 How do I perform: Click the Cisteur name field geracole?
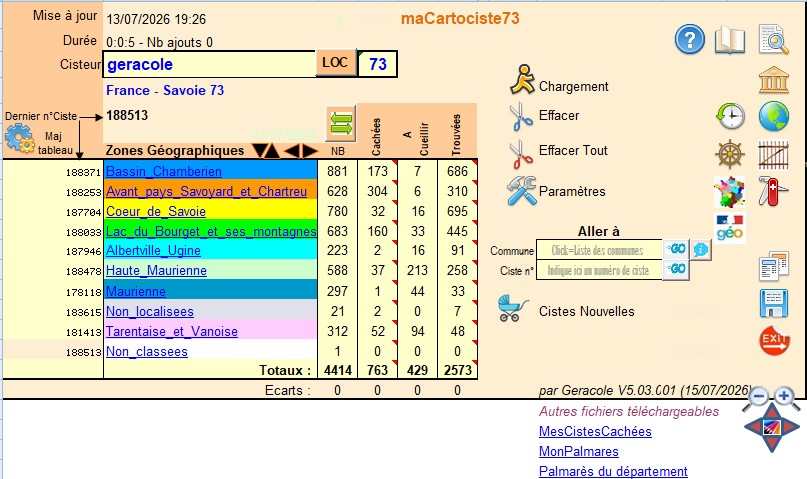[x=209, y=64]
